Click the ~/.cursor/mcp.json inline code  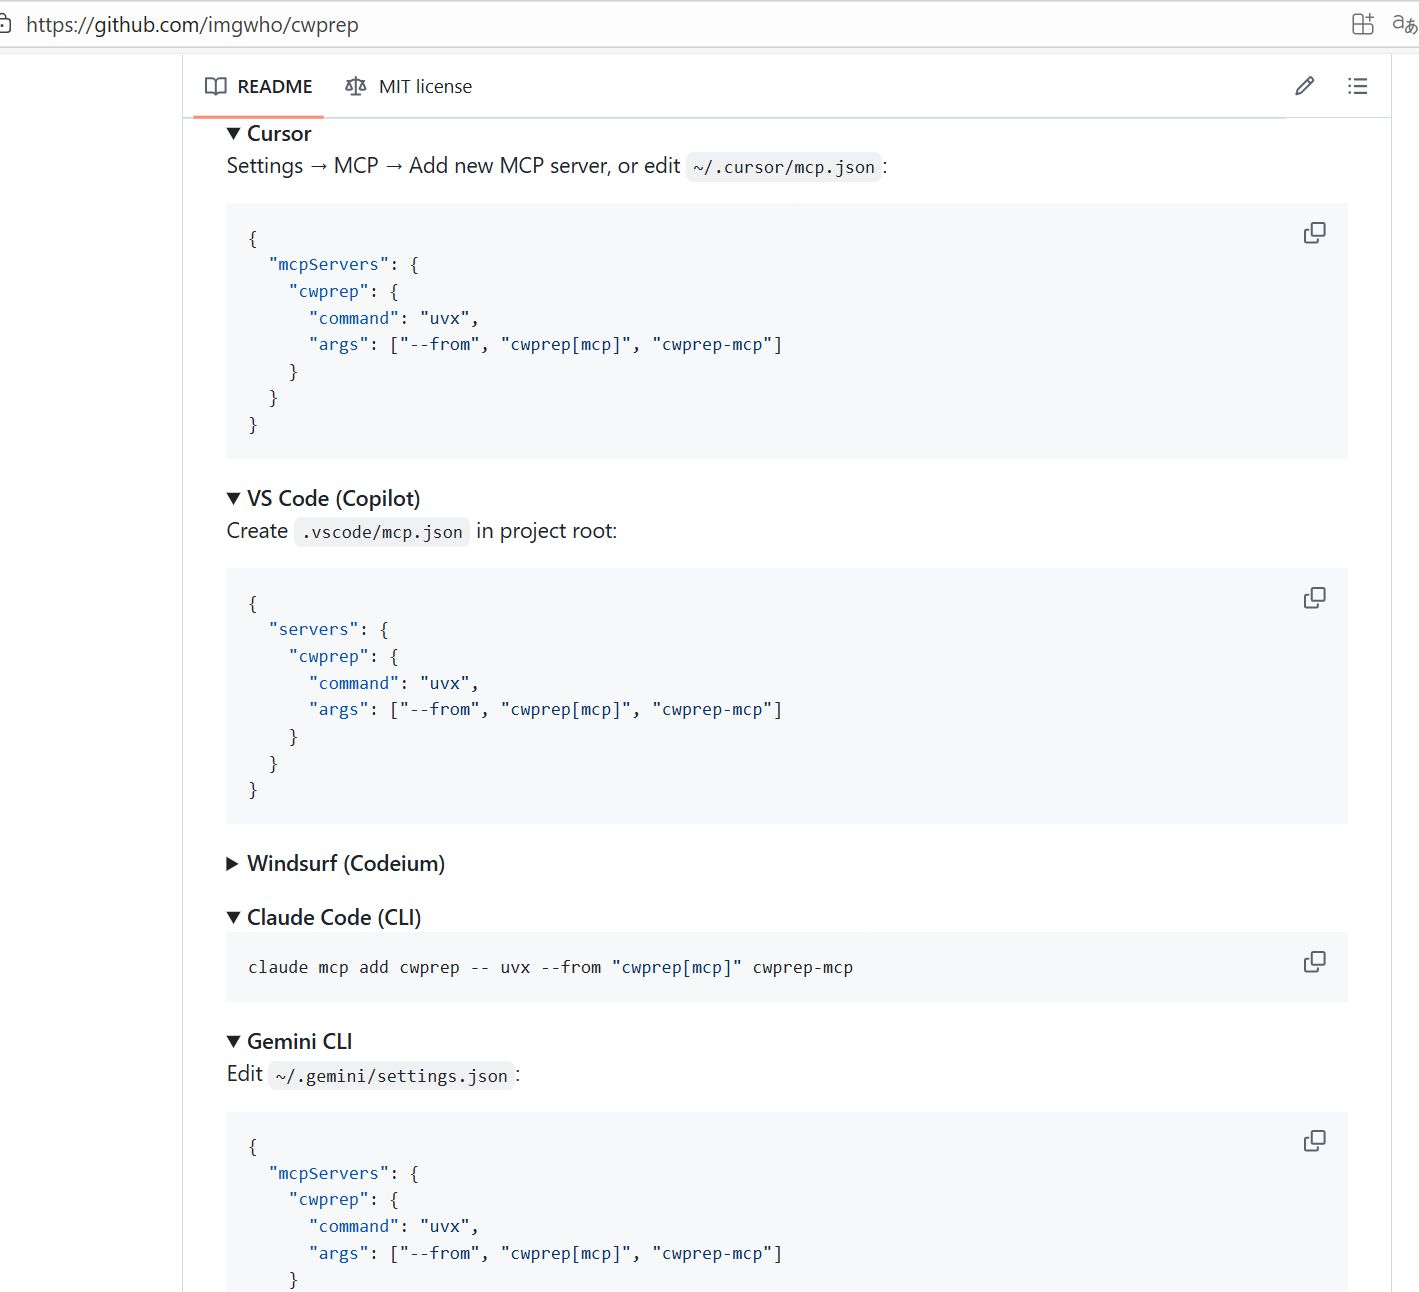tap(784, 167)
